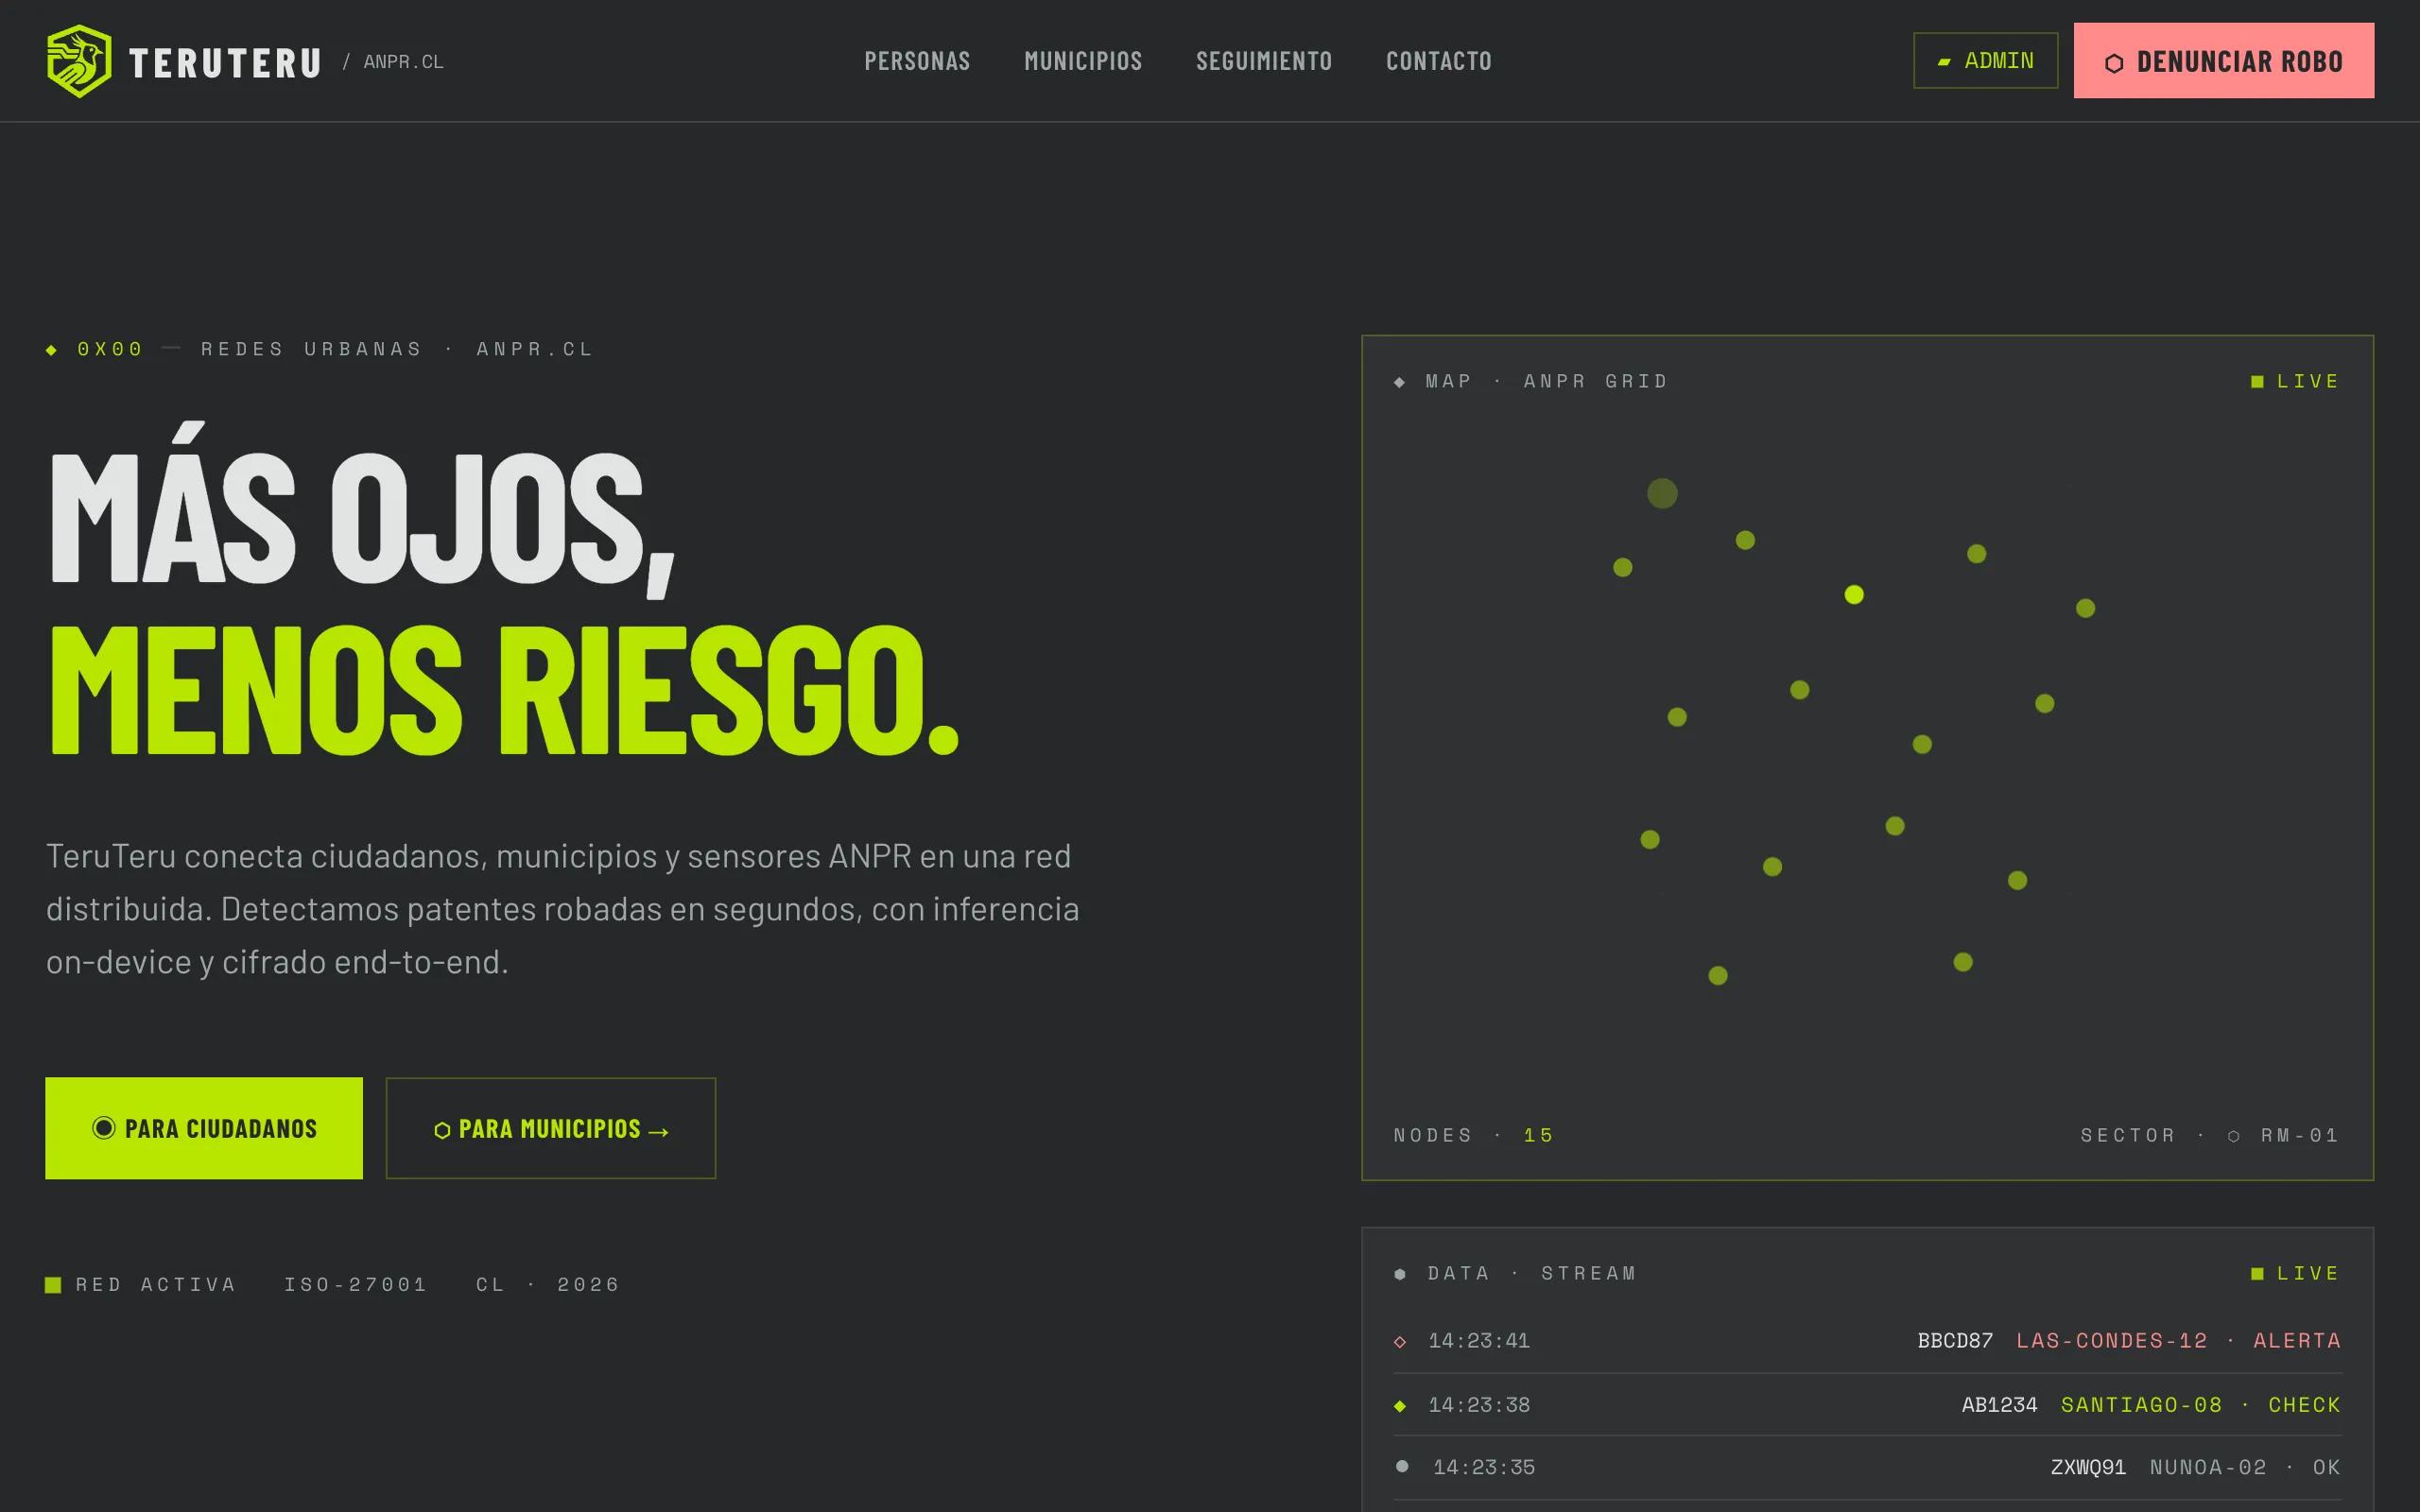The width and height of the screenshot is (2420, 1512).
Task: Open the Personas nav item
Action: pos(917,61)
